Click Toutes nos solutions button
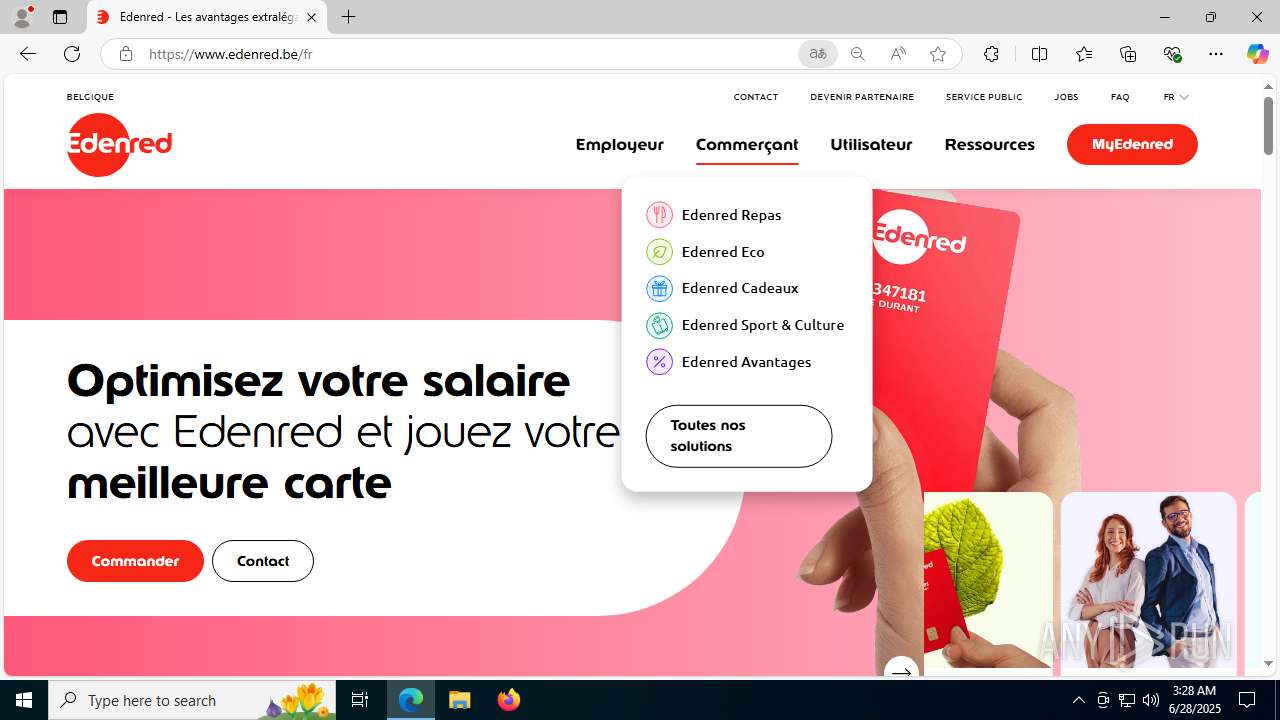The image size is (1280, 720). (739, 436)
